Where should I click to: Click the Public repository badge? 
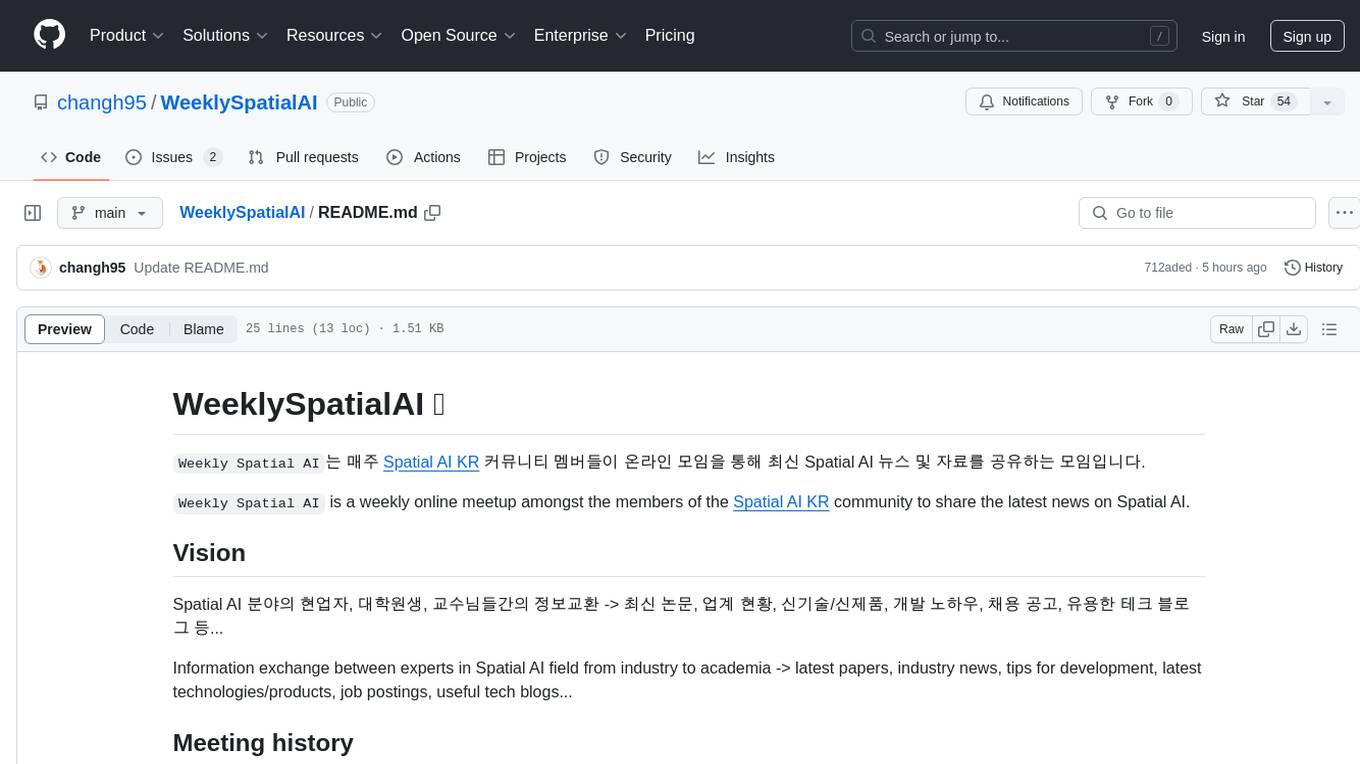pos(350,102)
